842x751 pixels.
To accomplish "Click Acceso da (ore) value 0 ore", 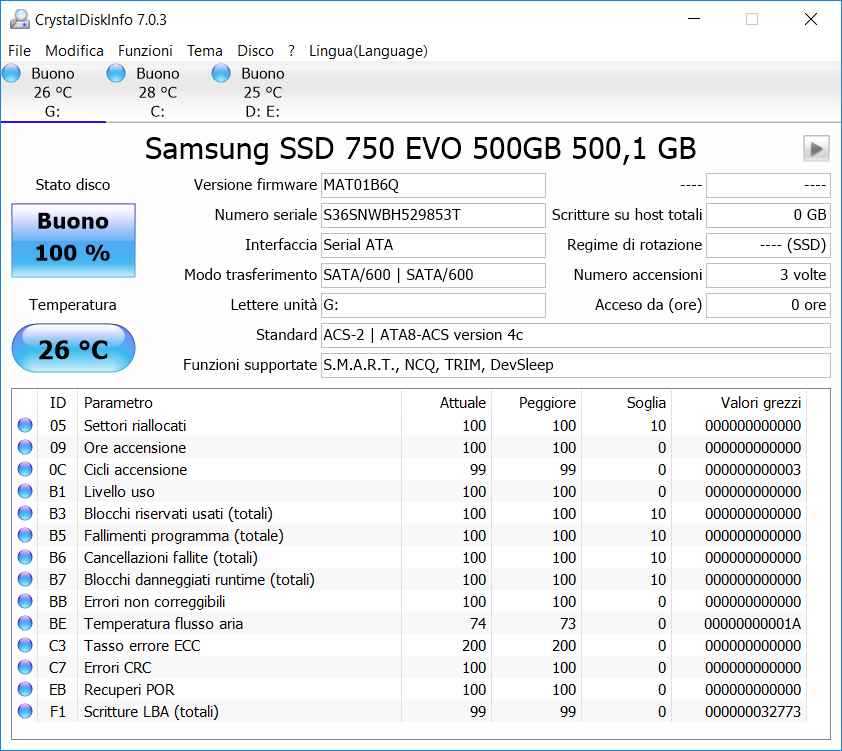I will tap(768, 305).
